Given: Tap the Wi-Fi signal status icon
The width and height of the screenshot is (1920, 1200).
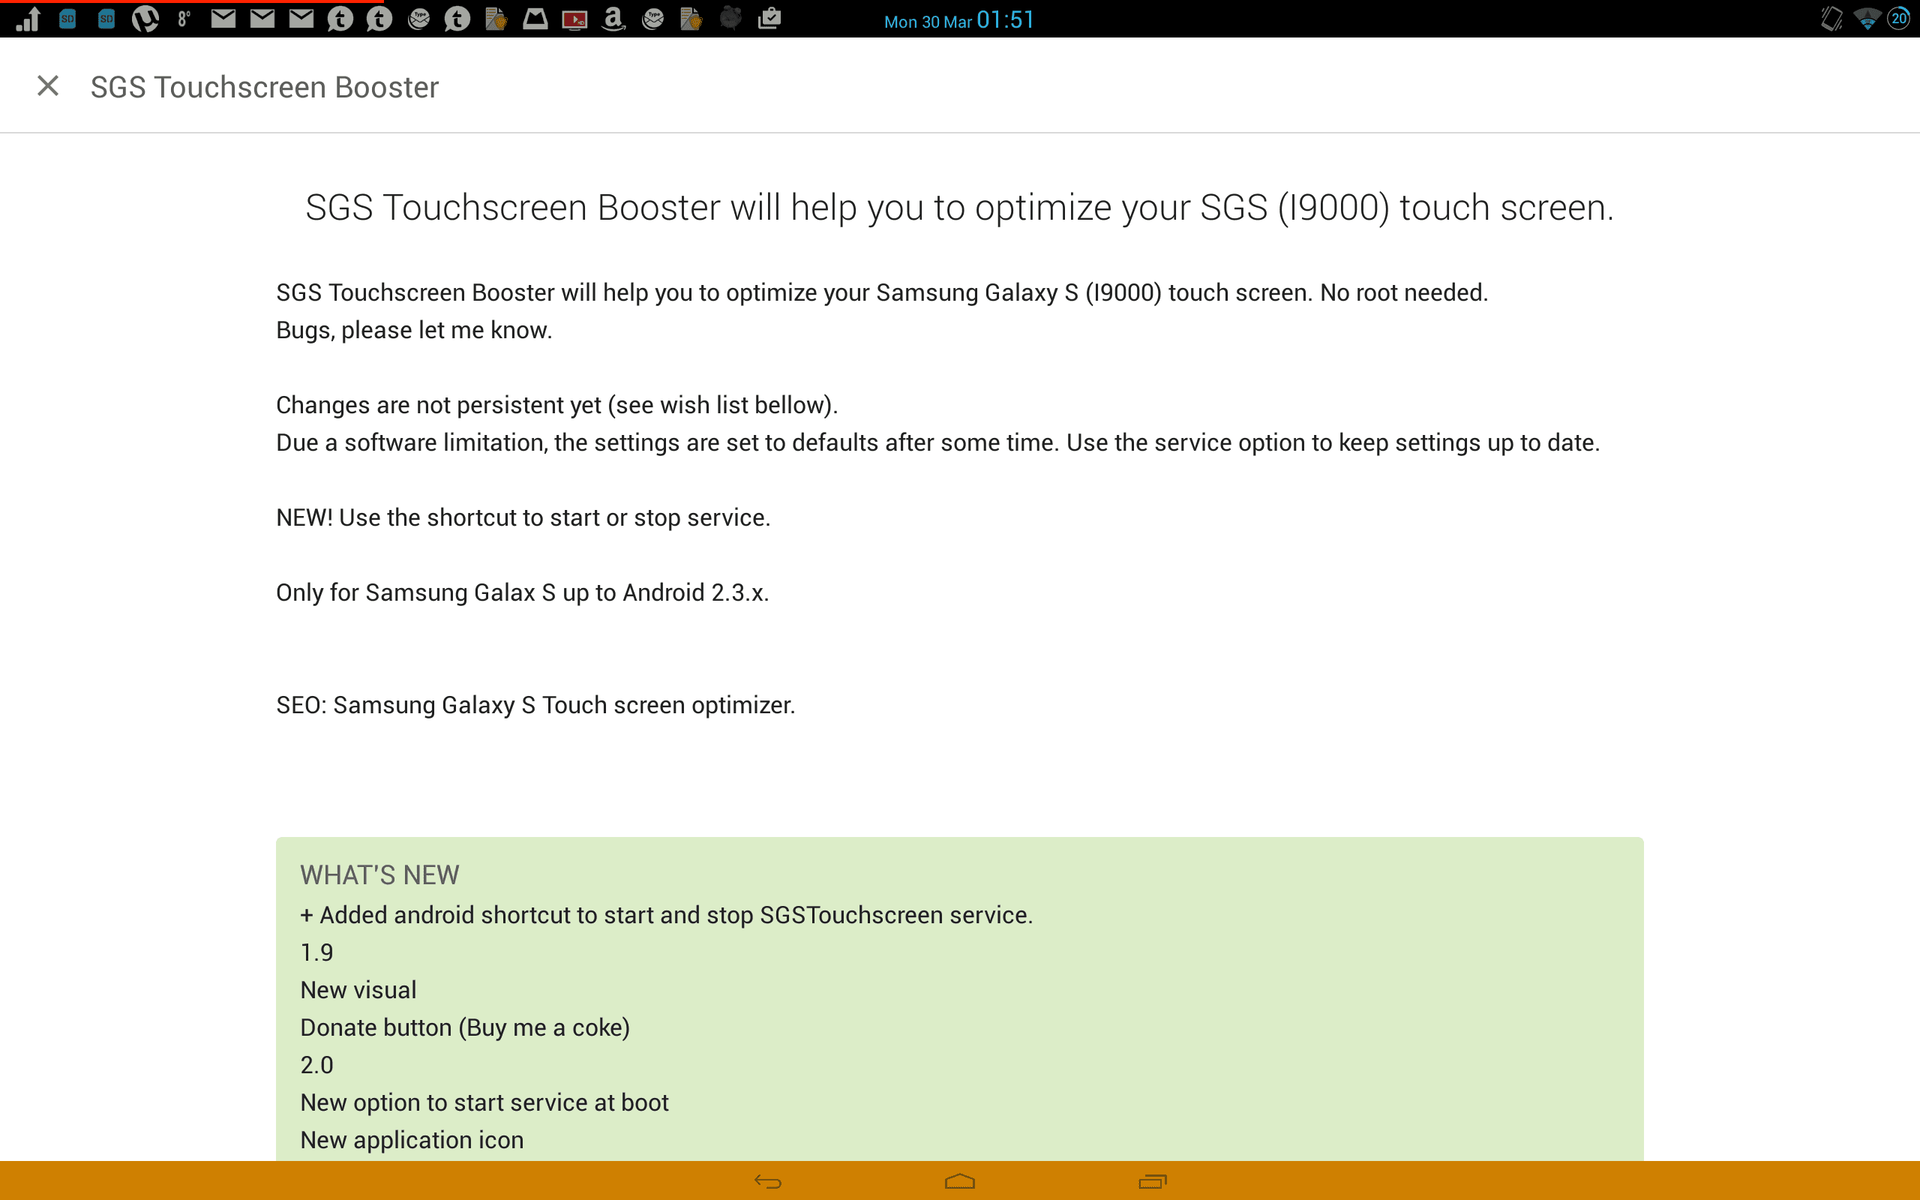Looking at the screenshot, I should (1866, 19).
